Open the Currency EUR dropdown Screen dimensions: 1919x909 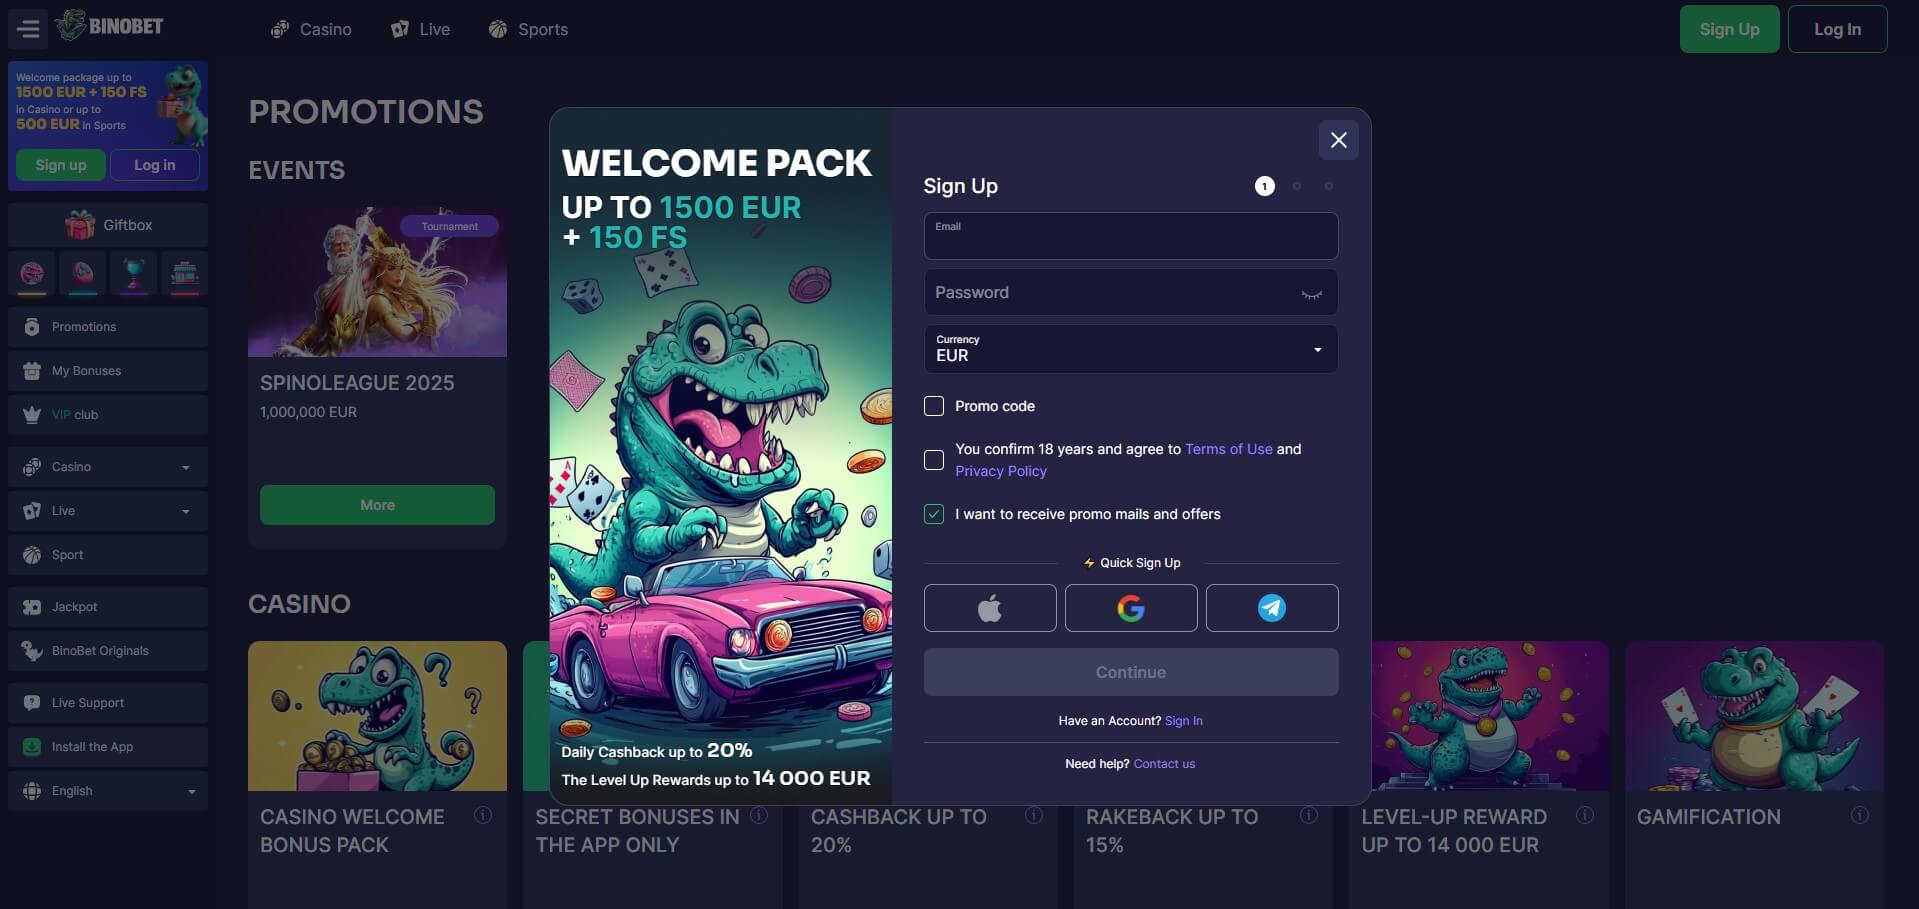[1131, 349]
